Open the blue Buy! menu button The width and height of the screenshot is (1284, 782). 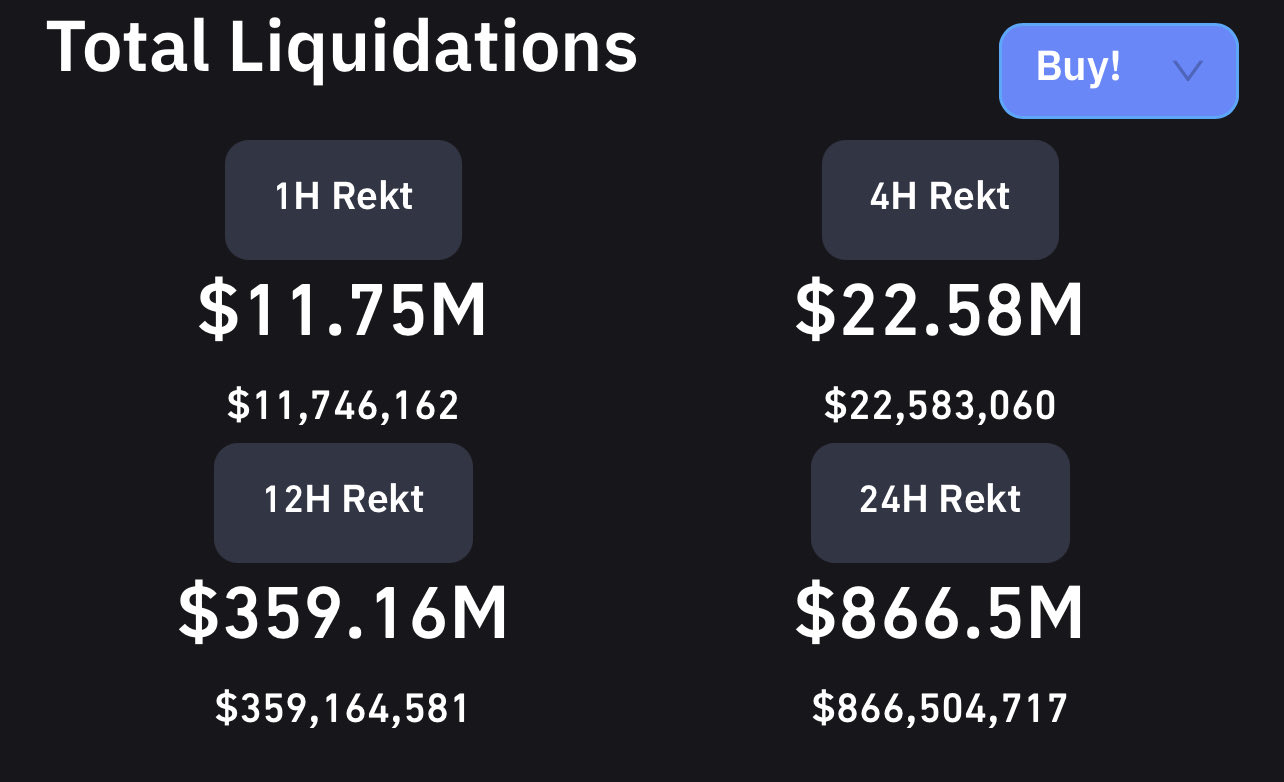[1119, 70]
